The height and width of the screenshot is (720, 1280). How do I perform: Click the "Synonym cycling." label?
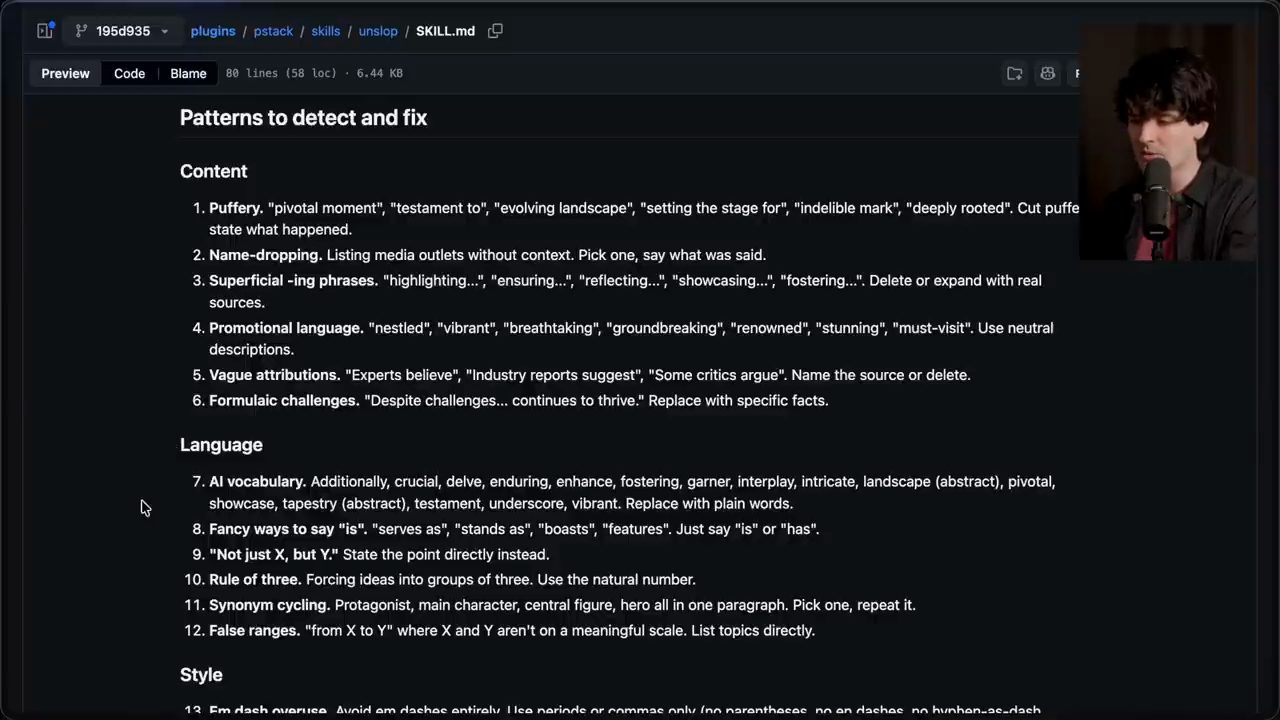point(269,605)
